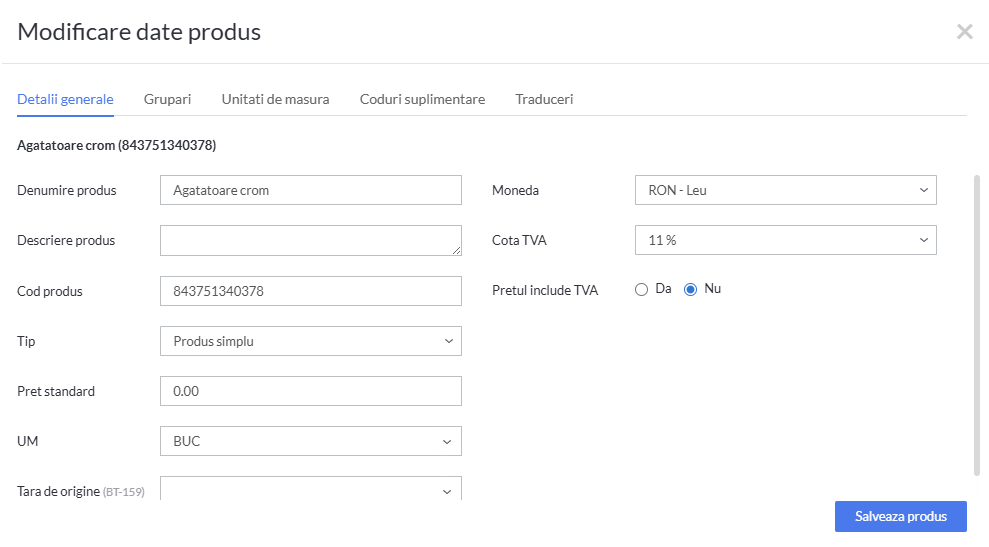Select Nu for Pretul include TVA

point(691,290)
